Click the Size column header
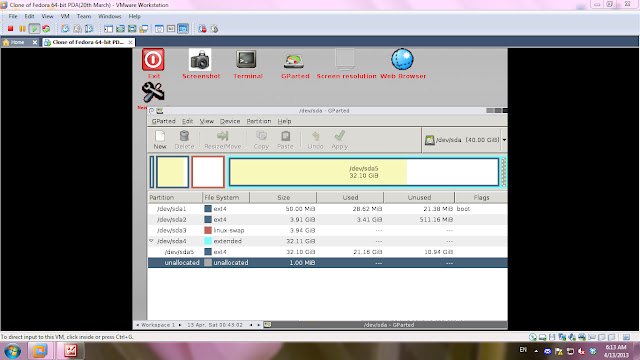The height and width of the screenshot is (360, 640). (x=283, y=198)
